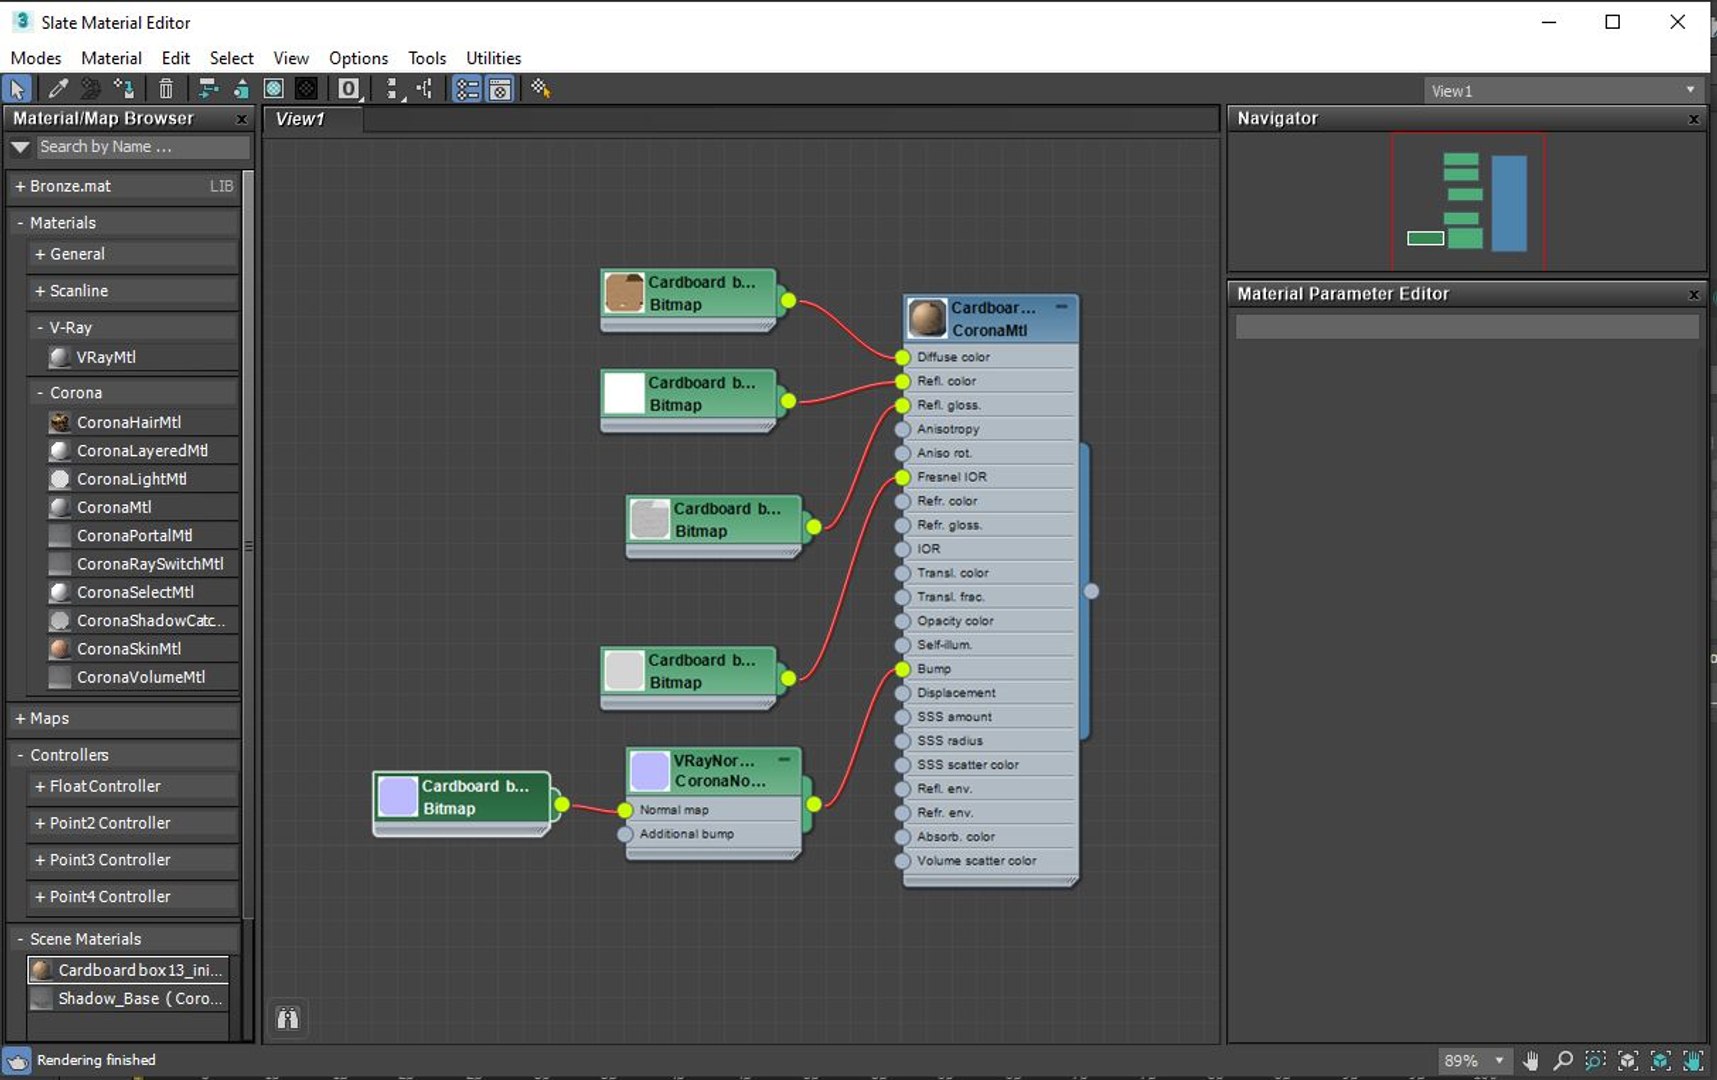
Task: Click Hide Unused Nodeslots icon
Action: click(241, 89)
